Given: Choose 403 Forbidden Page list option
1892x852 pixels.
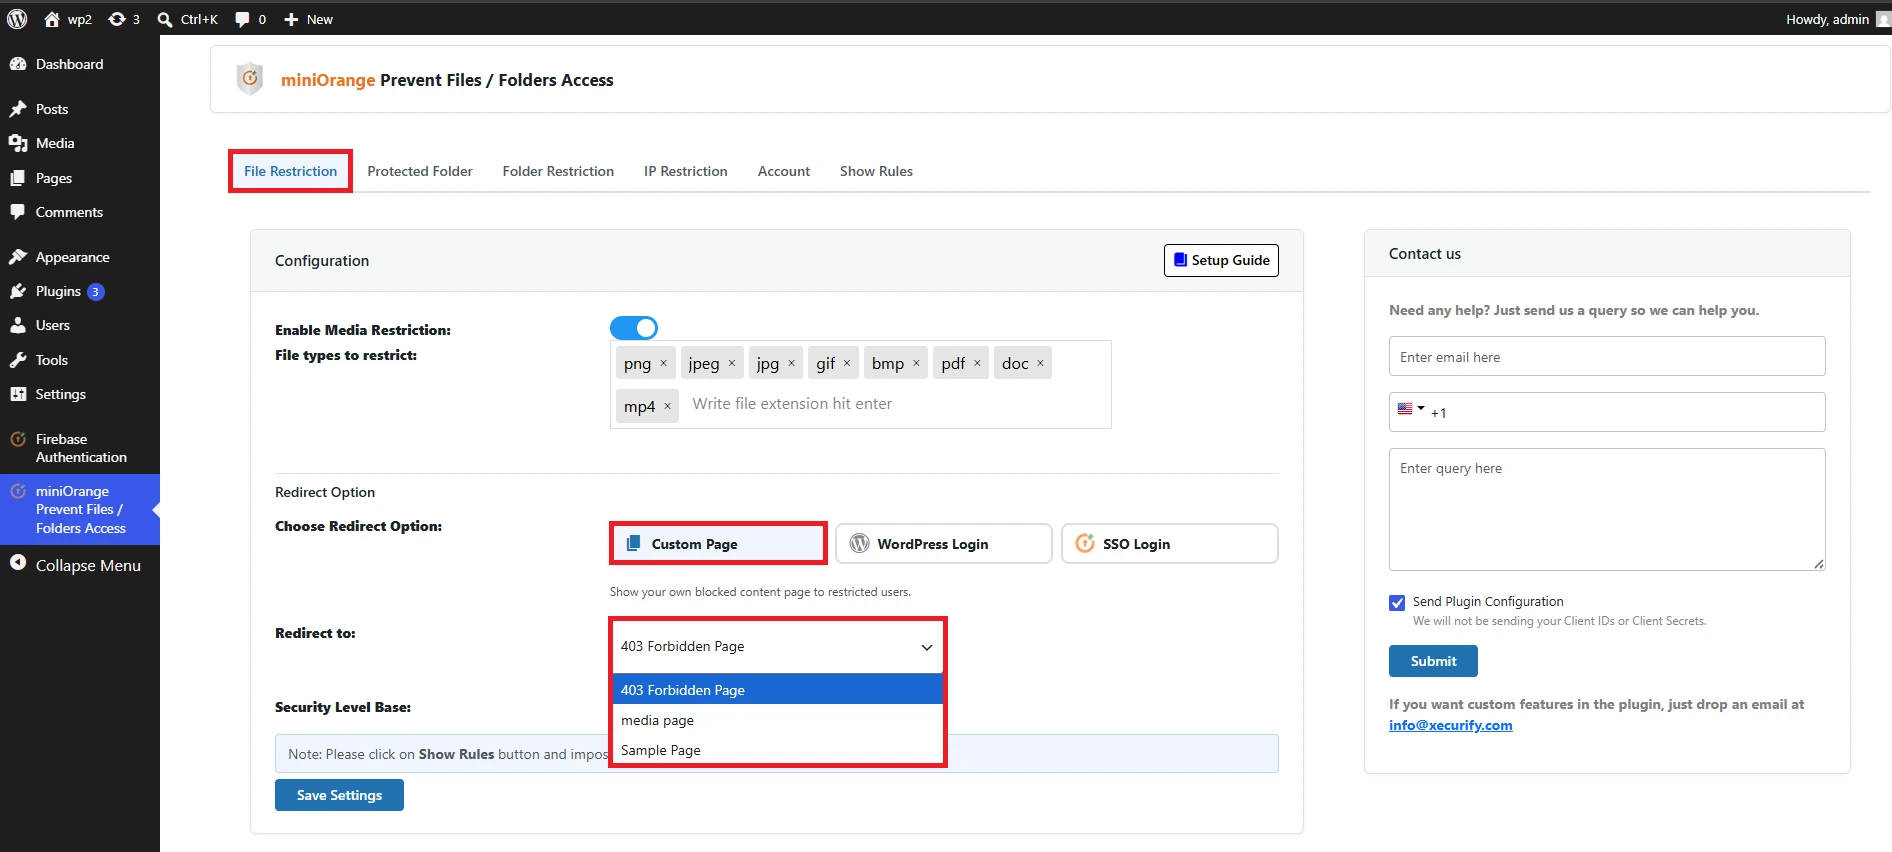Looking at the screenshot, I should point(777,690).
